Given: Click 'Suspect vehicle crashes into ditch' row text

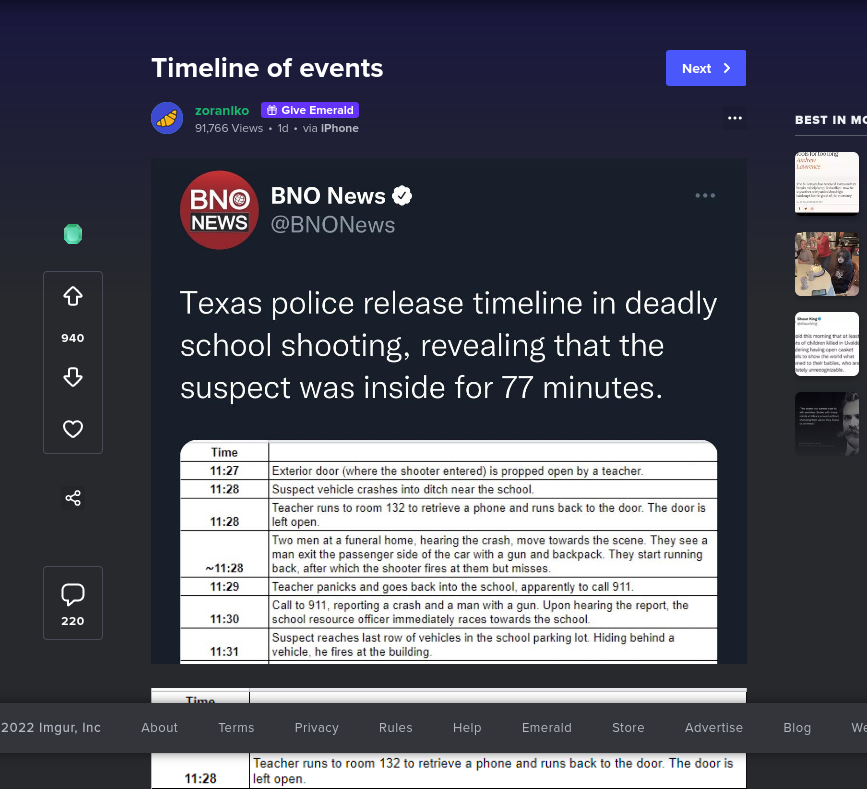Looking at the screenshot, I should point(403,489).
